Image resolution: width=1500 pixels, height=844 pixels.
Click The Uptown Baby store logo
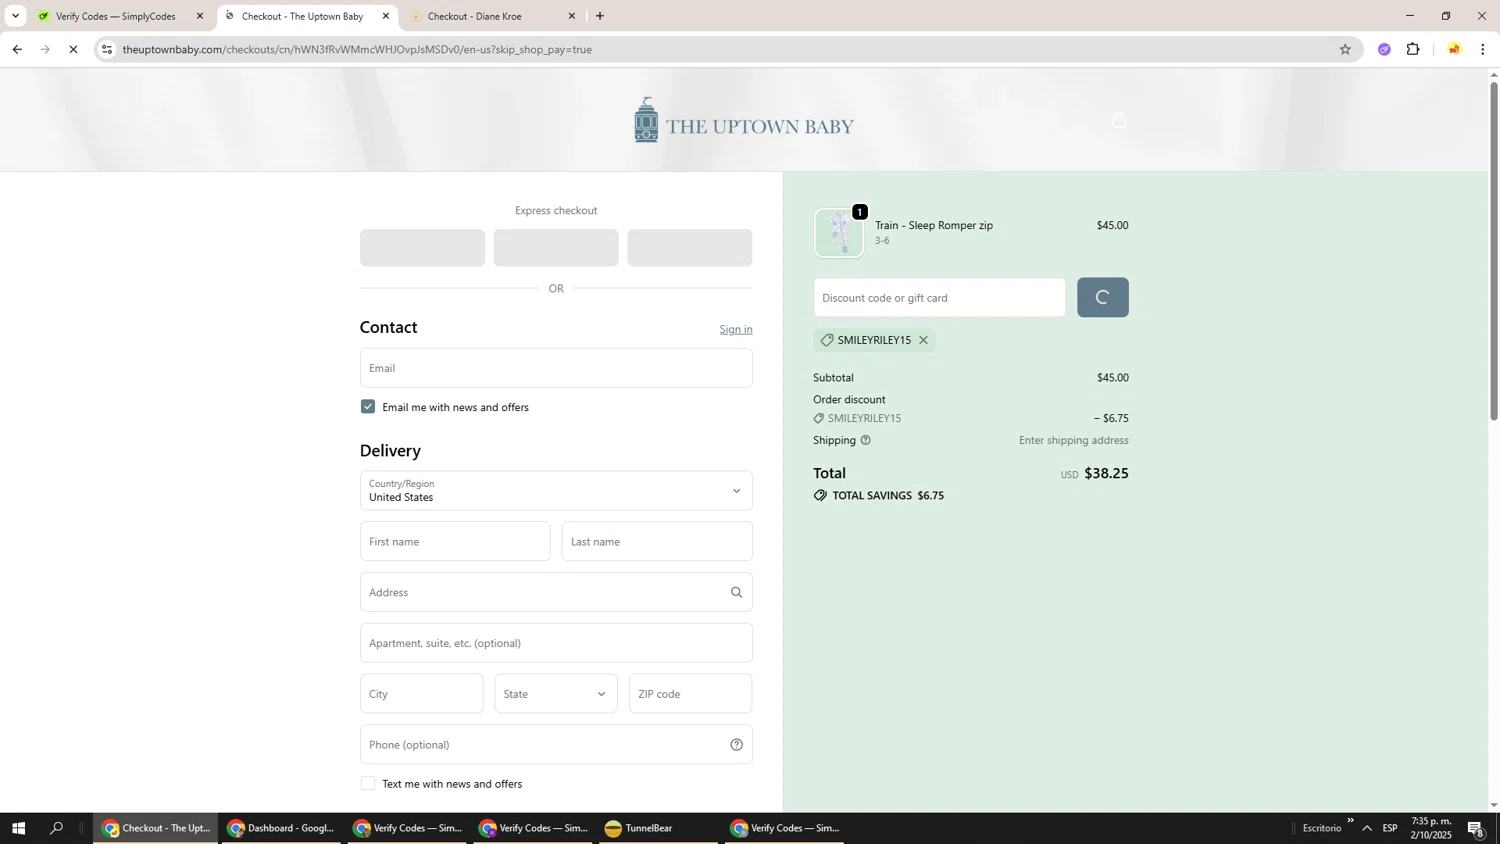click(x=744, y=121)
